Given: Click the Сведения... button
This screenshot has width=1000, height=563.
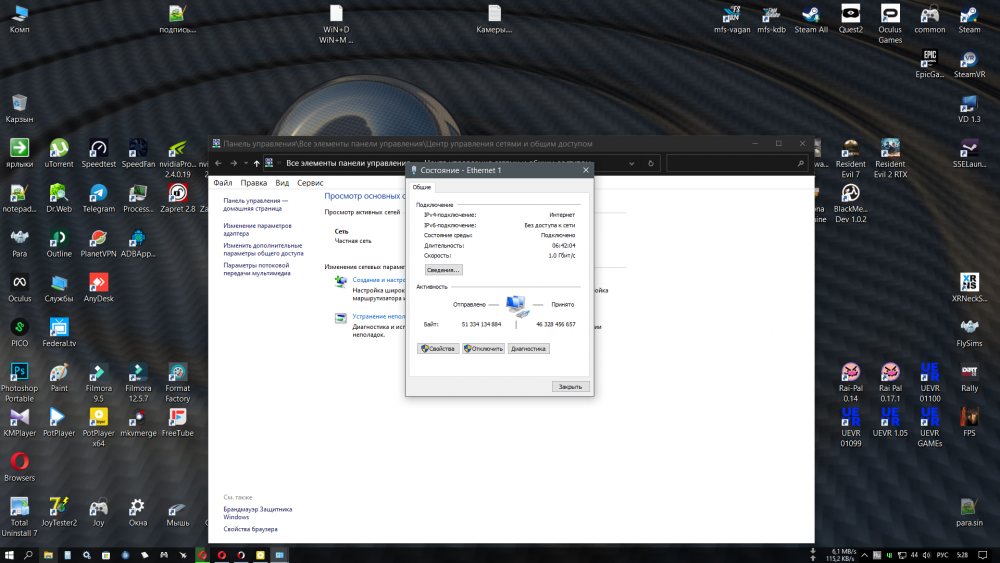Looking at the screenshot, I should click(443, 270).
